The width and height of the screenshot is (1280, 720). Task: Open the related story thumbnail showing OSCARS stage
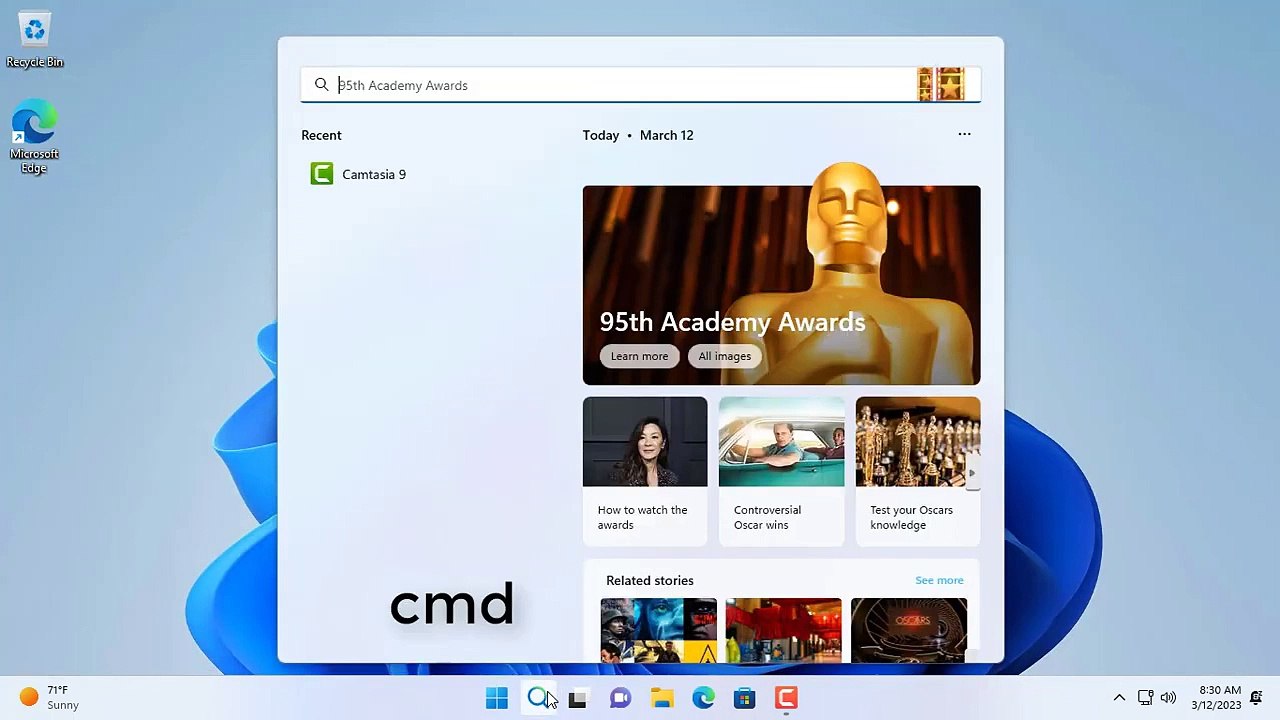(x=909, y=630)
